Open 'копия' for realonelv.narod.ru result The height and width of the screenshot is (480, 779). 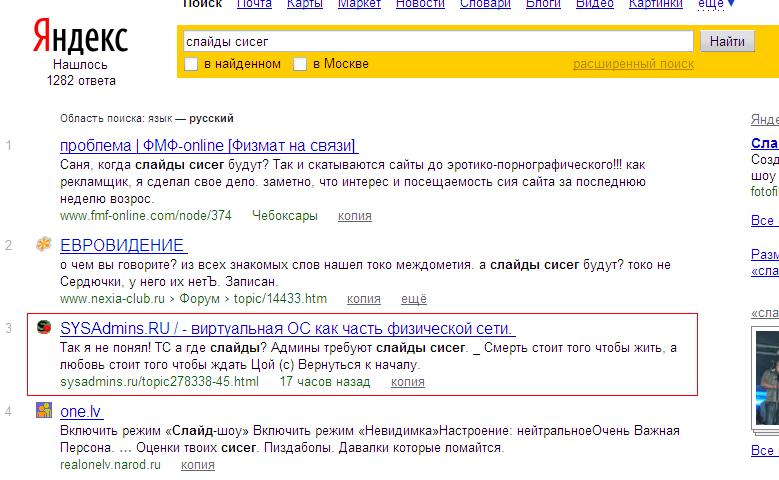198,465
